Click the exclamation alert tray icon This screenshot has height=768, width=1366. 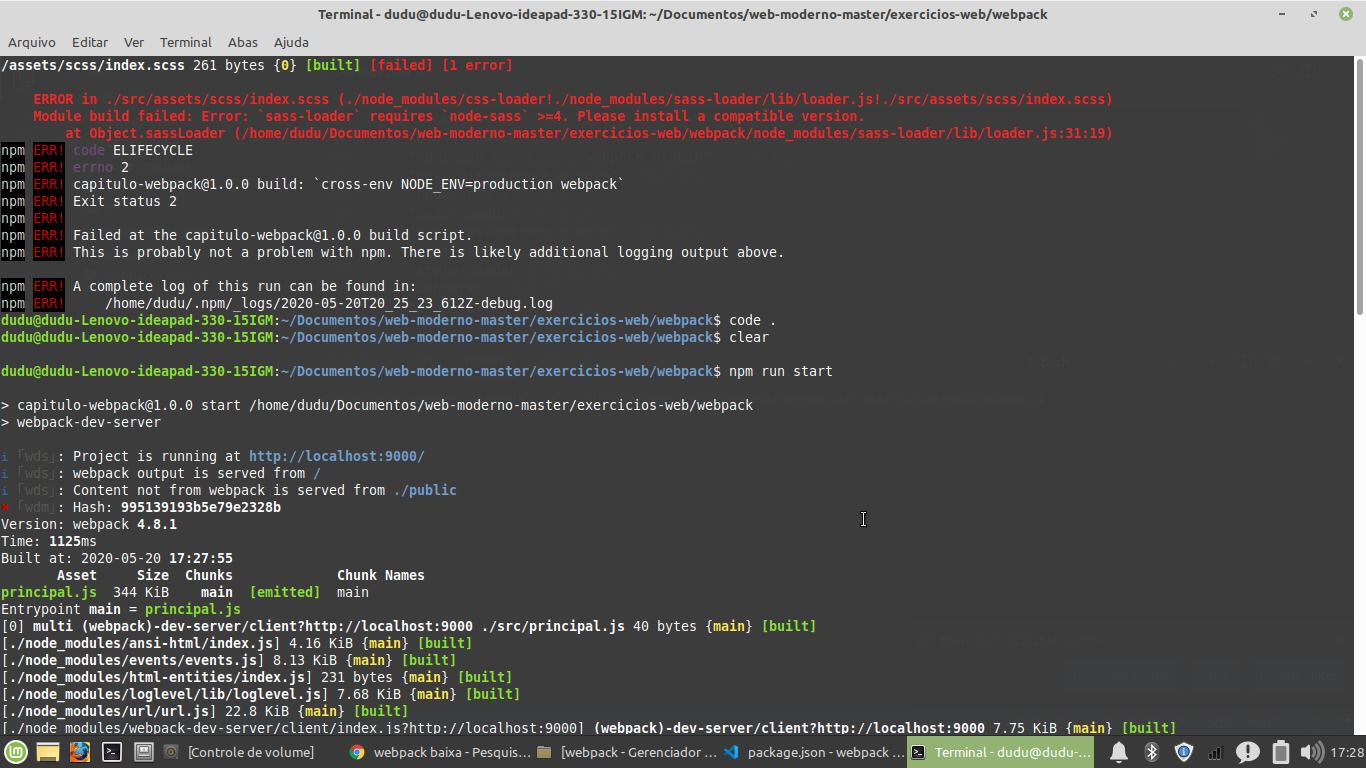click(1247, 752)
